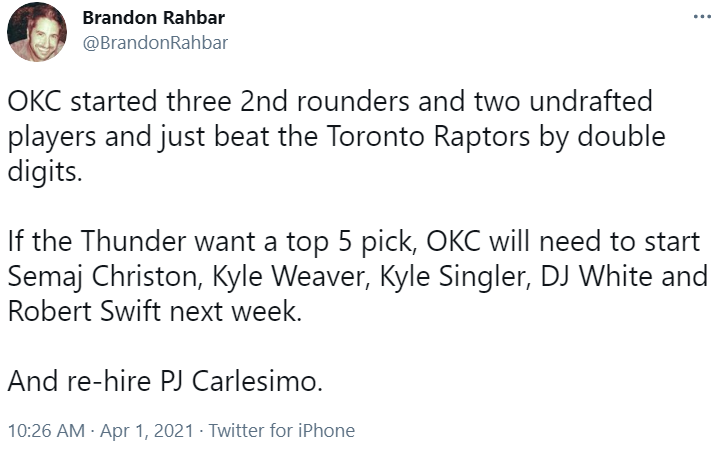716x461 pixels.
Task: Open Brandon Rahbar's profile picture
Action: pos(37,32)
